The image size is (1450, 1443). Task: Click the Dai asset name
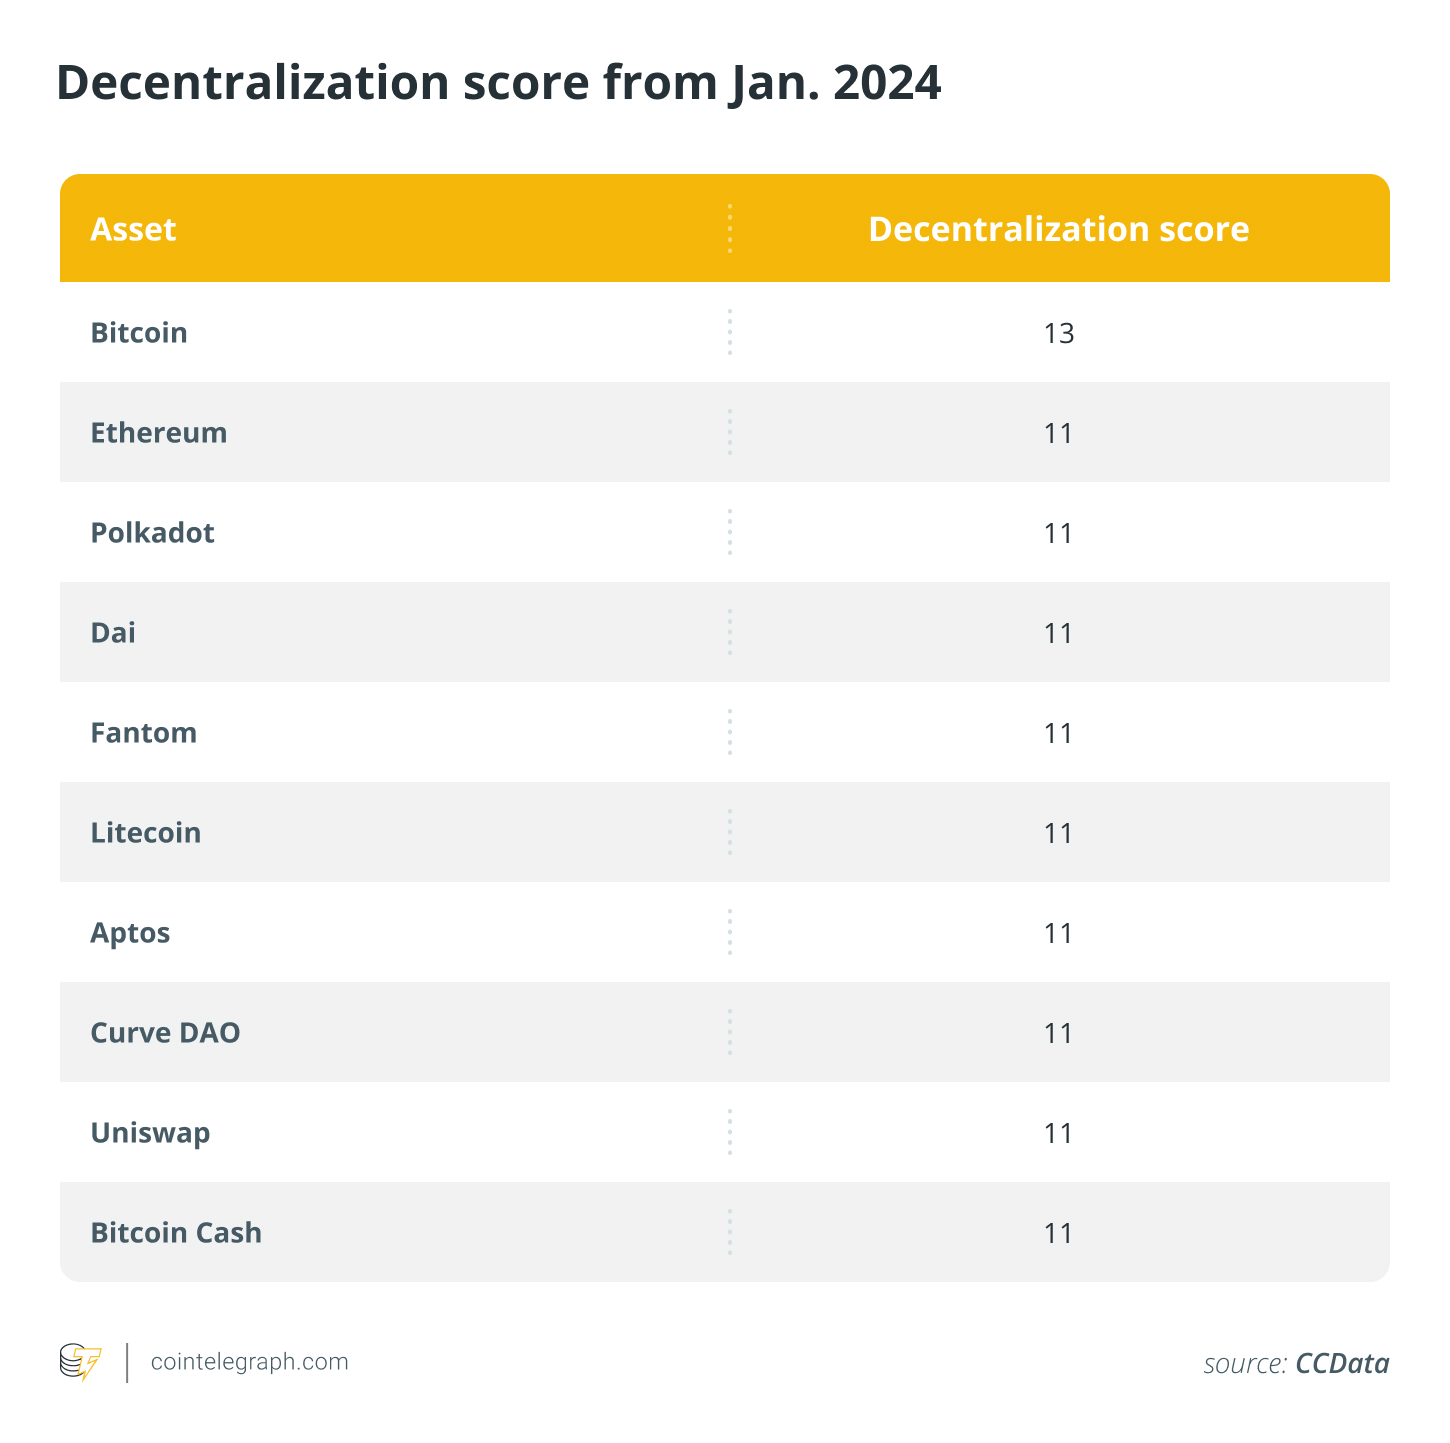point(113,632)
